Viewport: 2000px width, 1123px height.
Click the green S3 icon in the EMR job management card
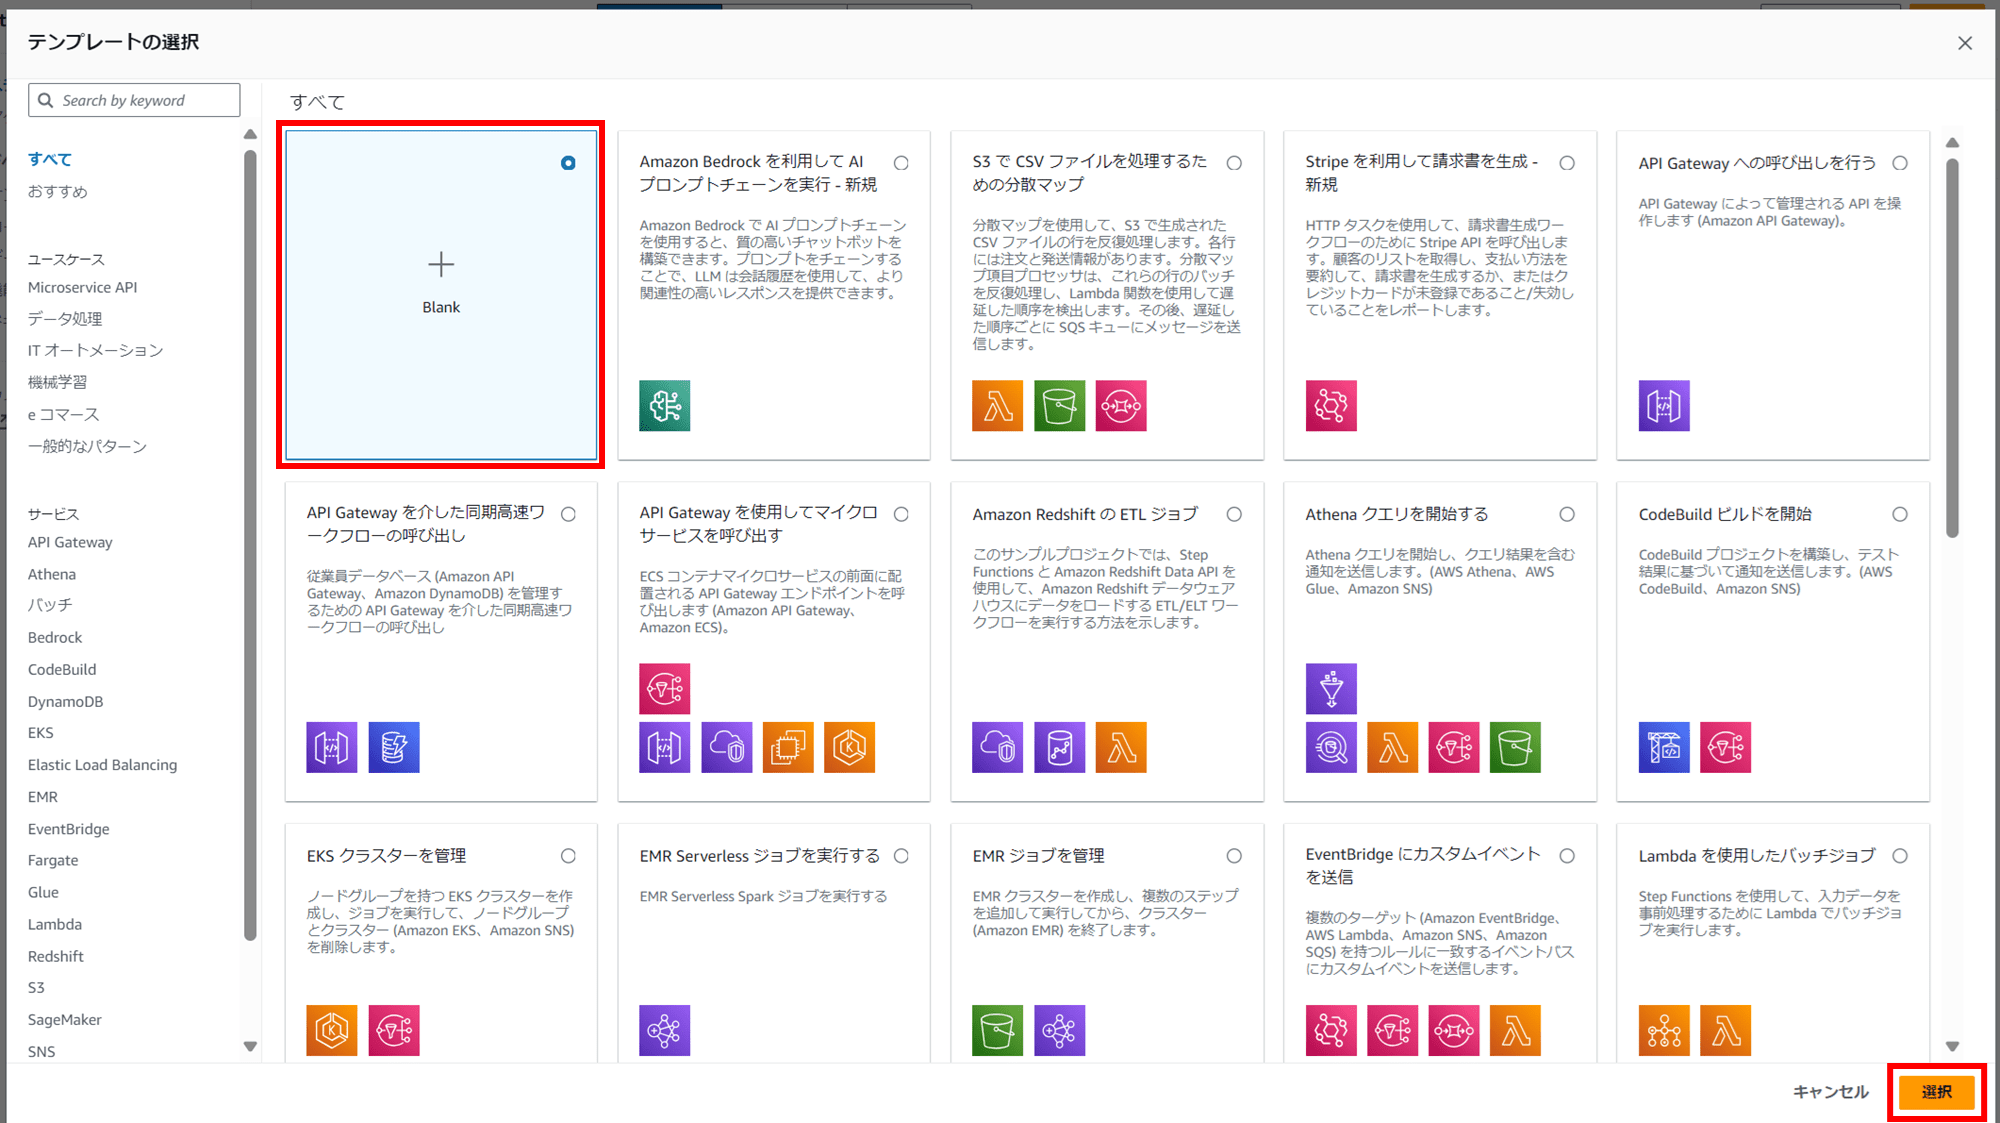pos(997,1030)
